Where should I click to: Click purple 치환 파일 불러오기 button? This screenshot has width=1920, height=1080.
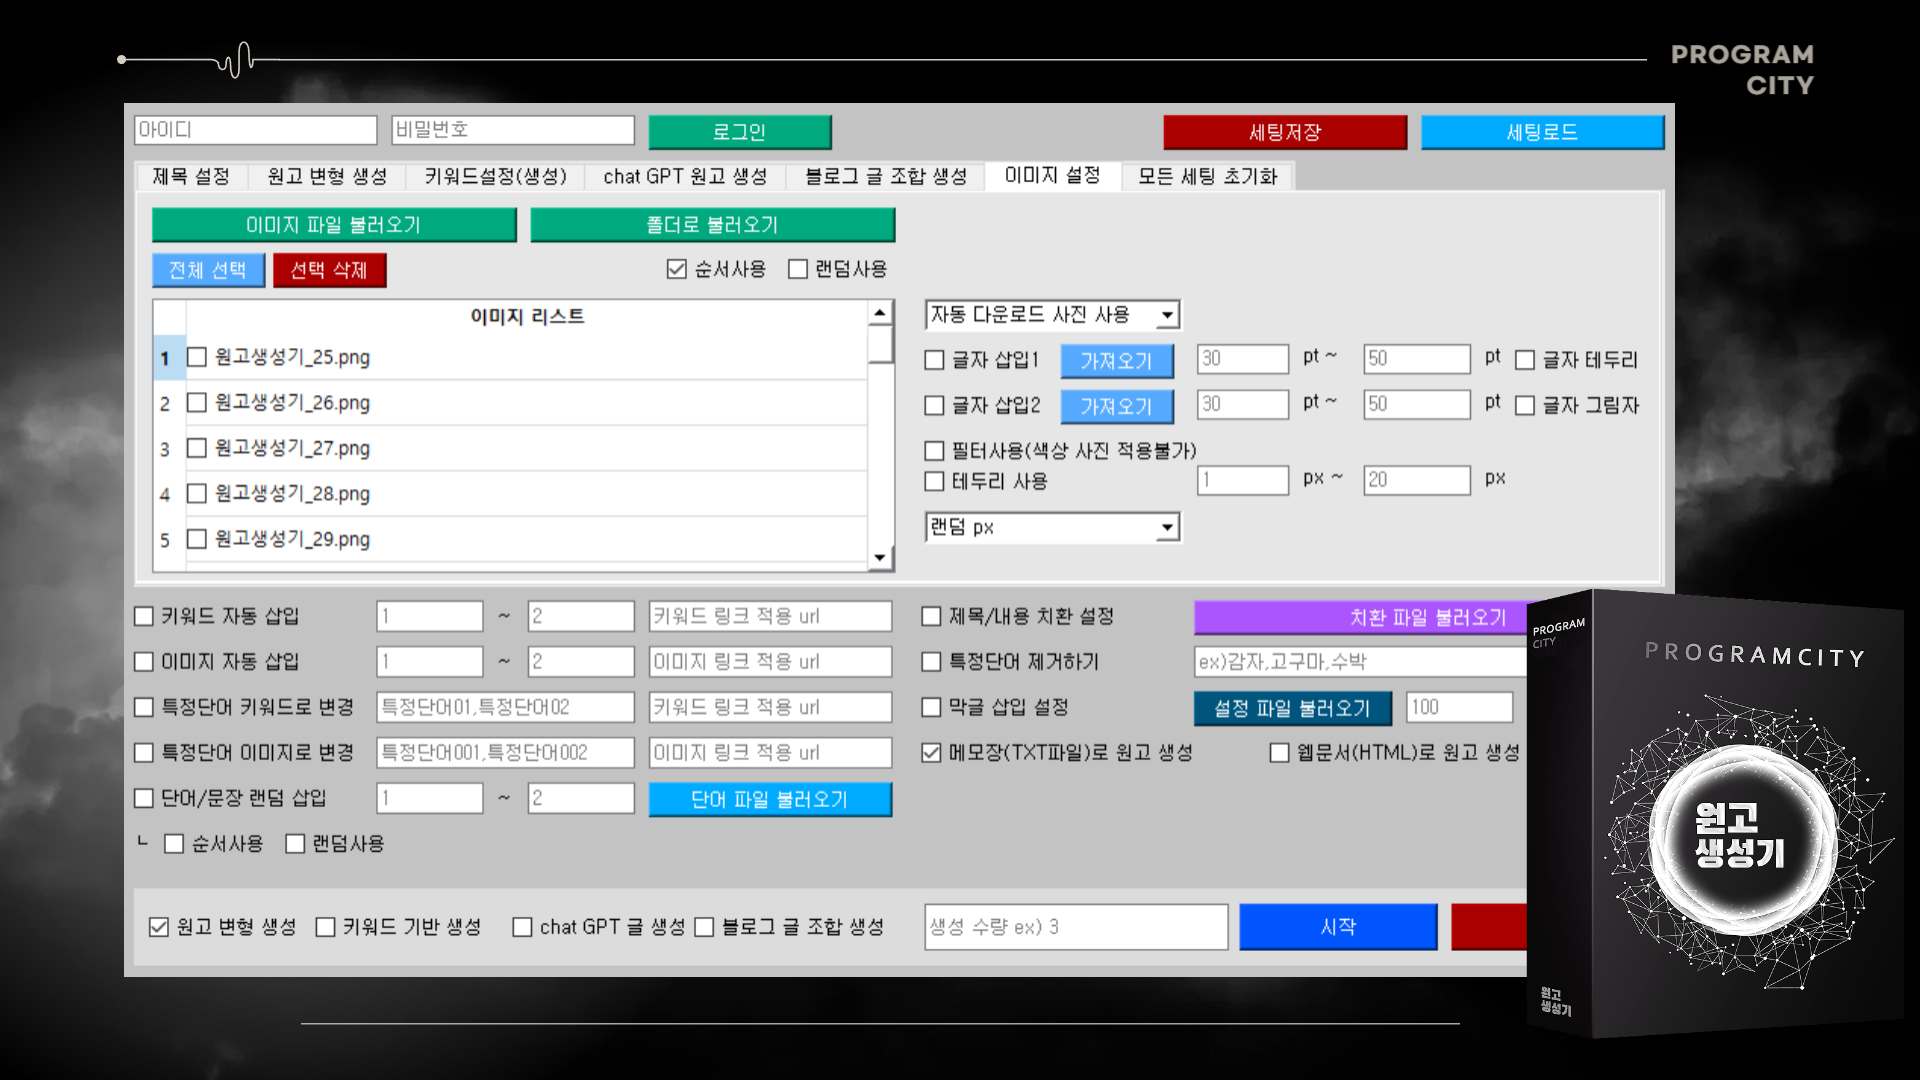pos(1361,618)
